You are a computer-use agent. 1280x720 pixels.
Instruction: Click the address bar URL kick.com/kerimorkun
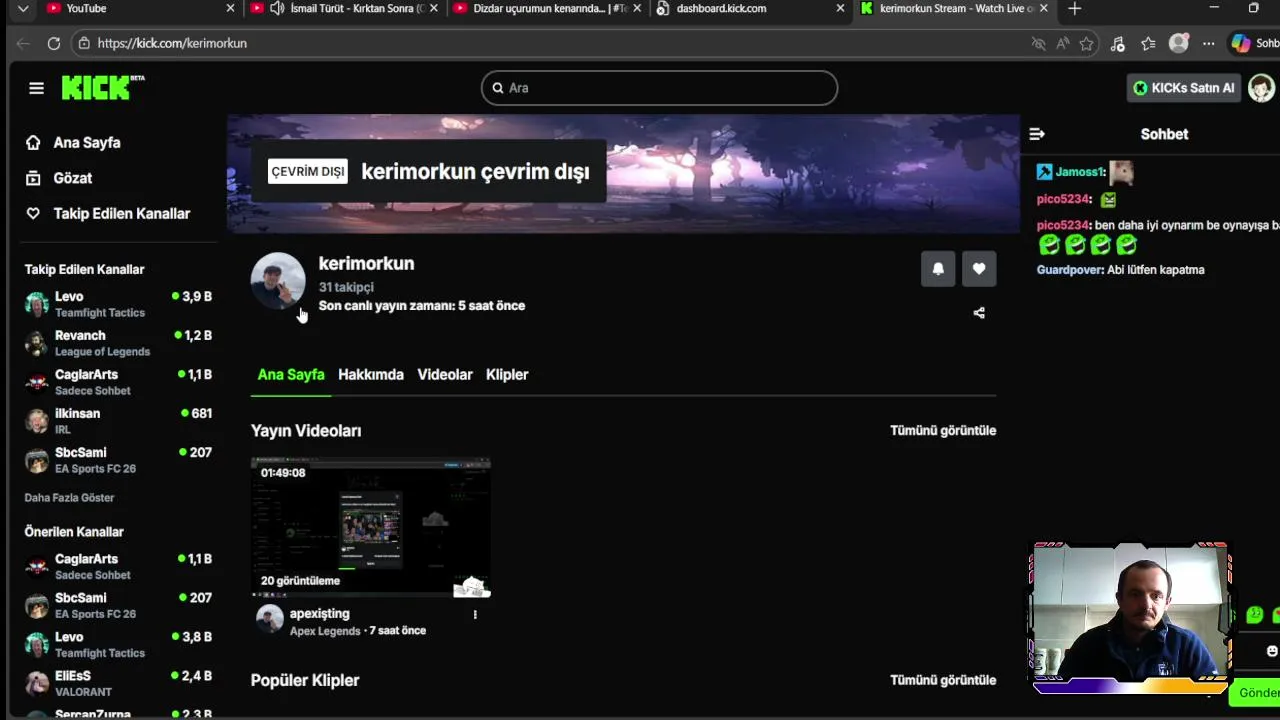point(172,43)
